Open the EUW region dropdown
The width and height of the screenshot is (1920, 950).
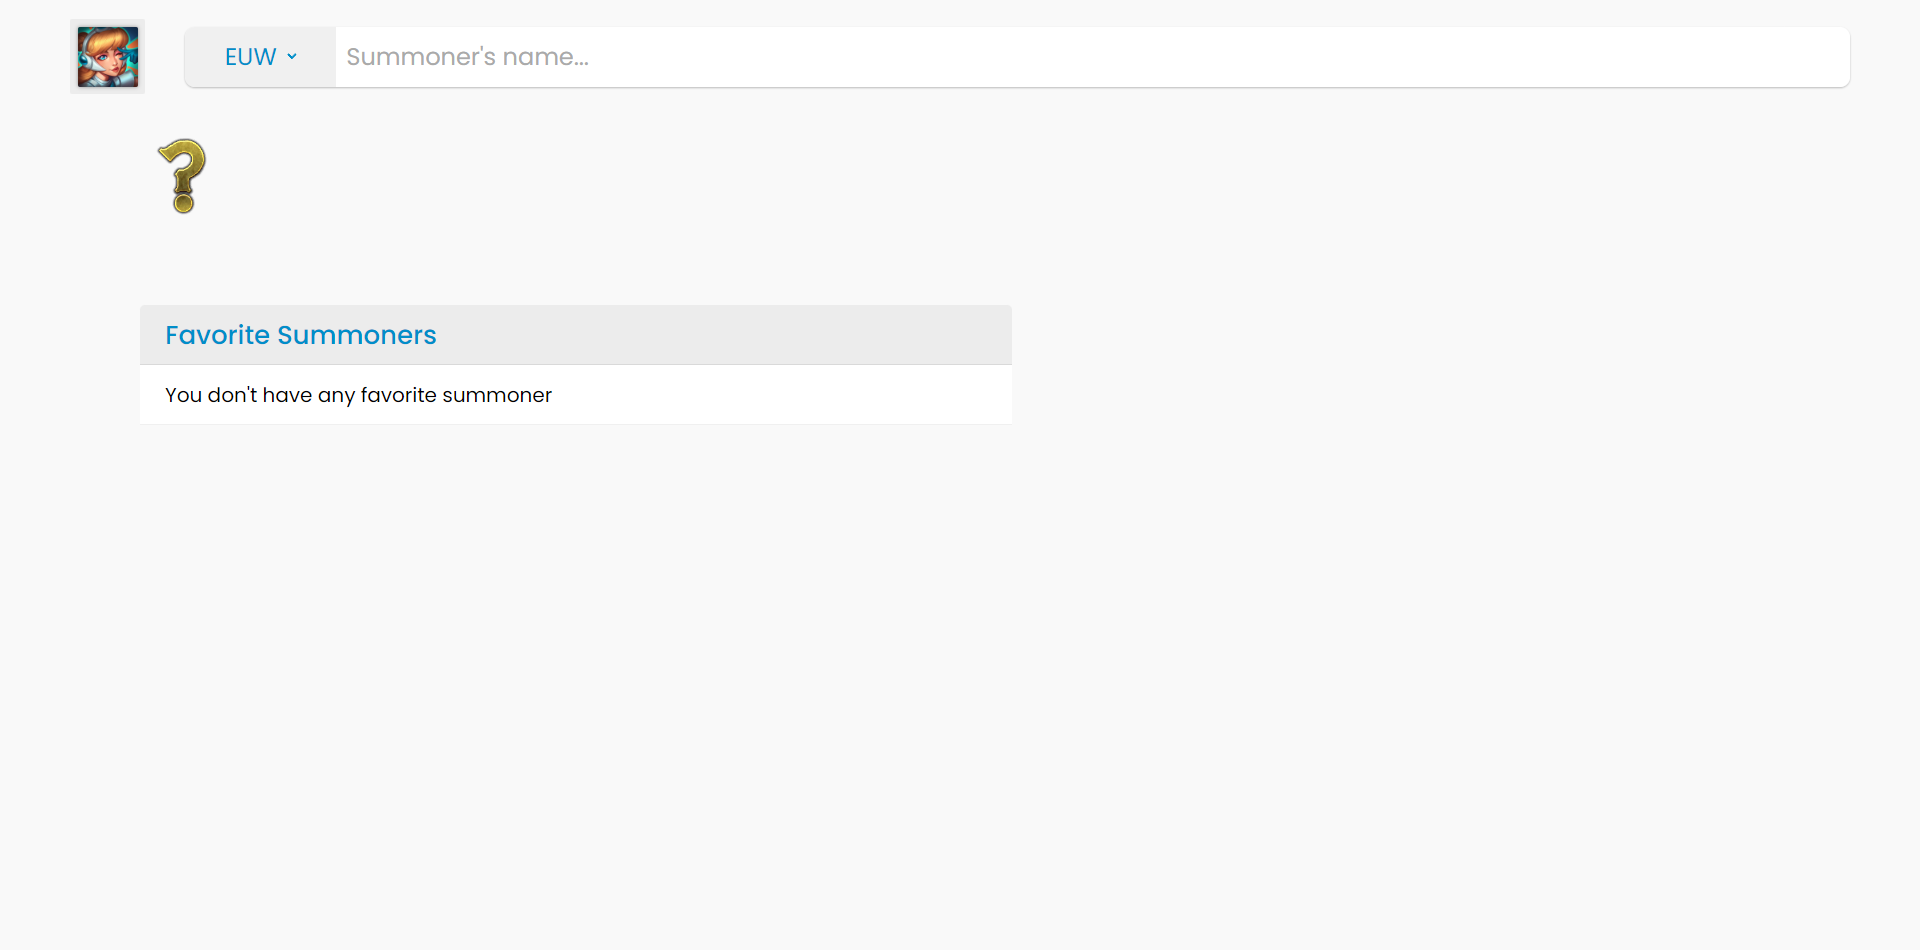pos(260,57)
